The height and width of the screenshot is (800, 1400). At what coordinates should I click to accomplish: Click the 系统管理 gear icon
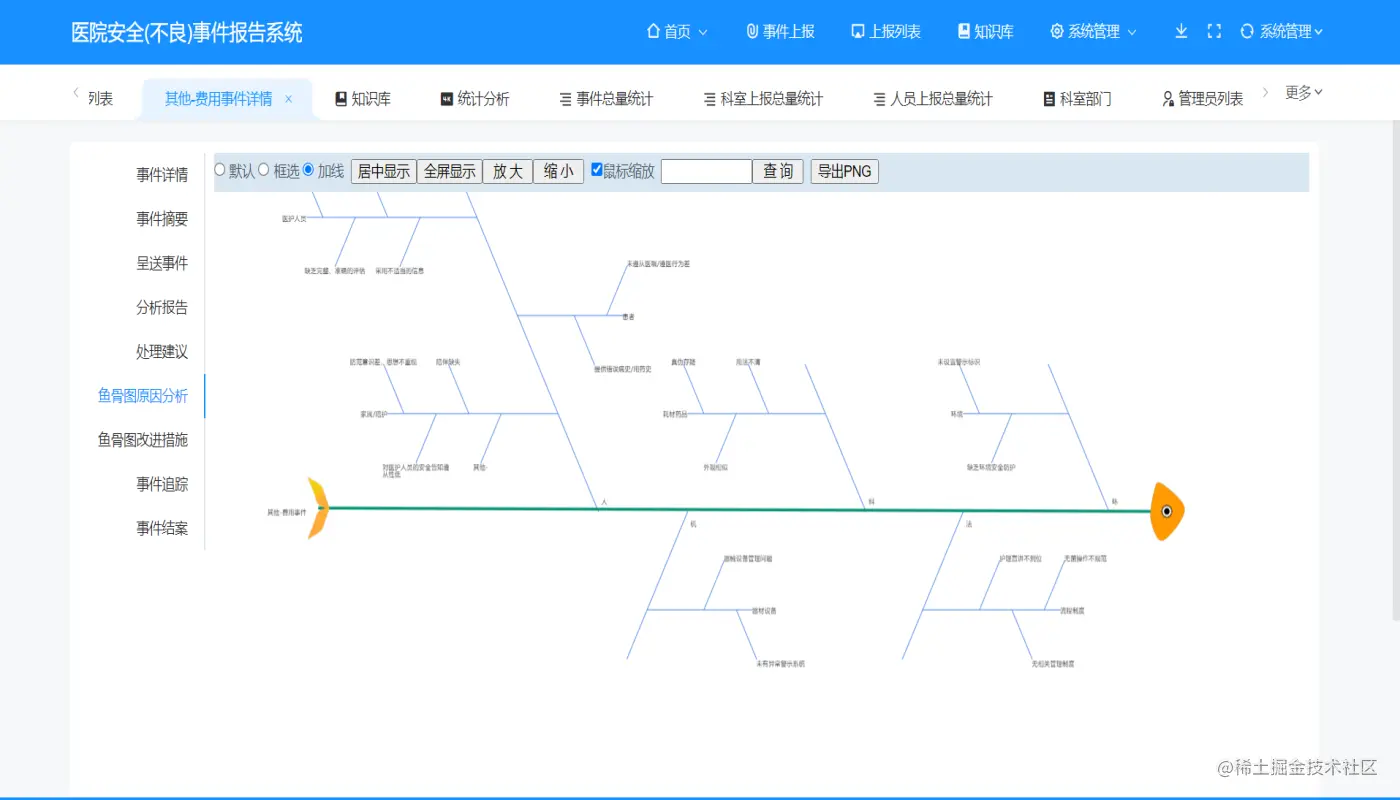1055,31
